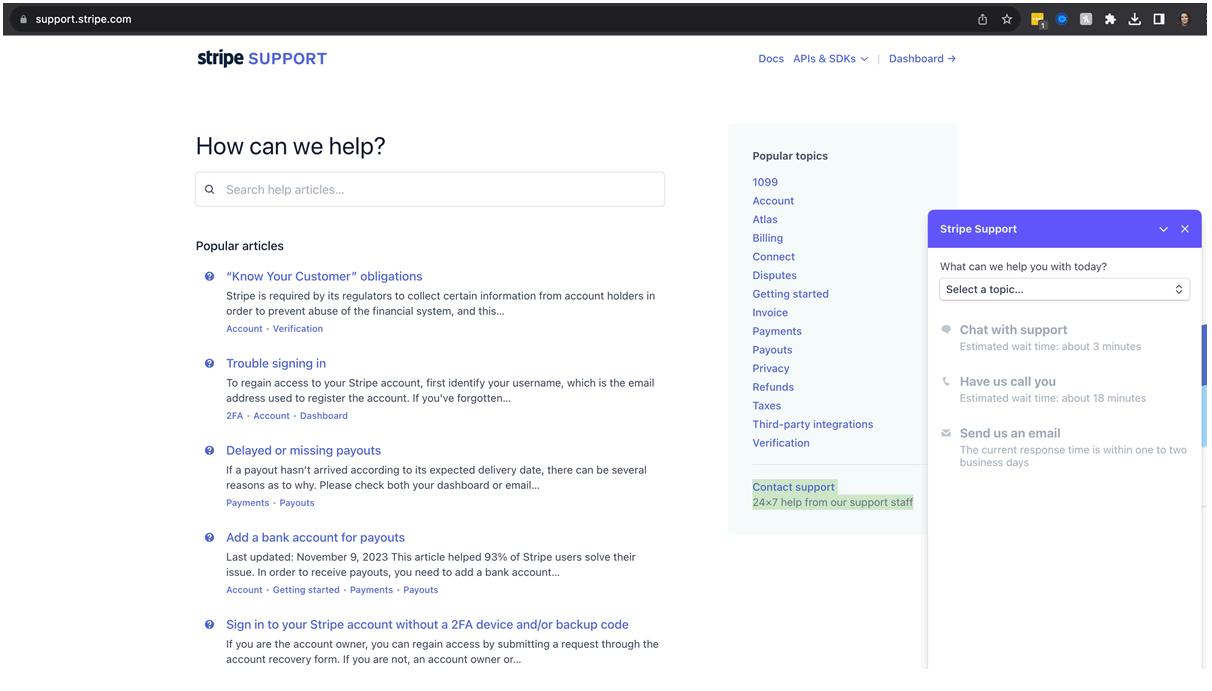
Task: Close the Stripe Support chat widget
Action: point(1185,229)
